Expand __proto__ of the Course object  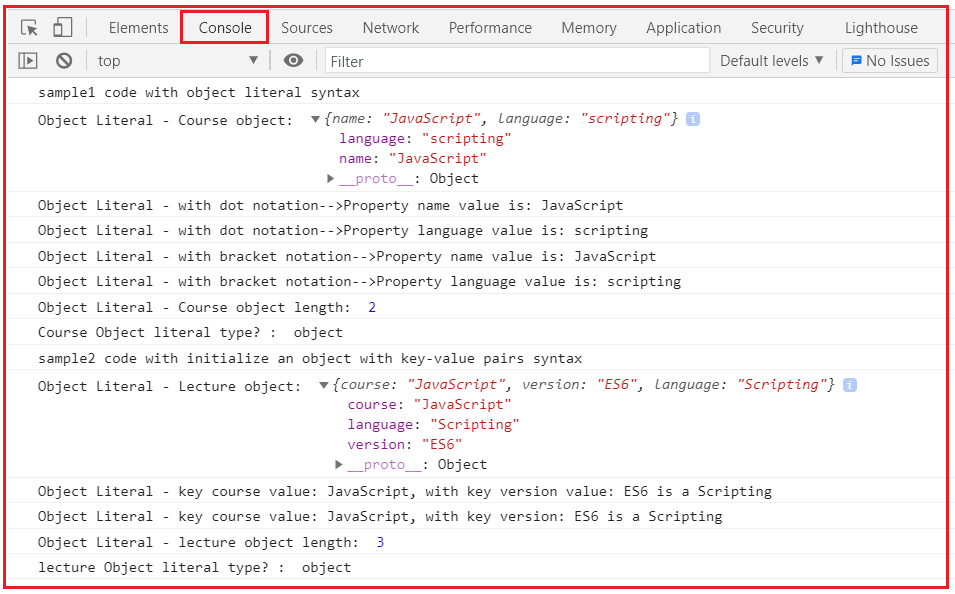pos(332,178)
